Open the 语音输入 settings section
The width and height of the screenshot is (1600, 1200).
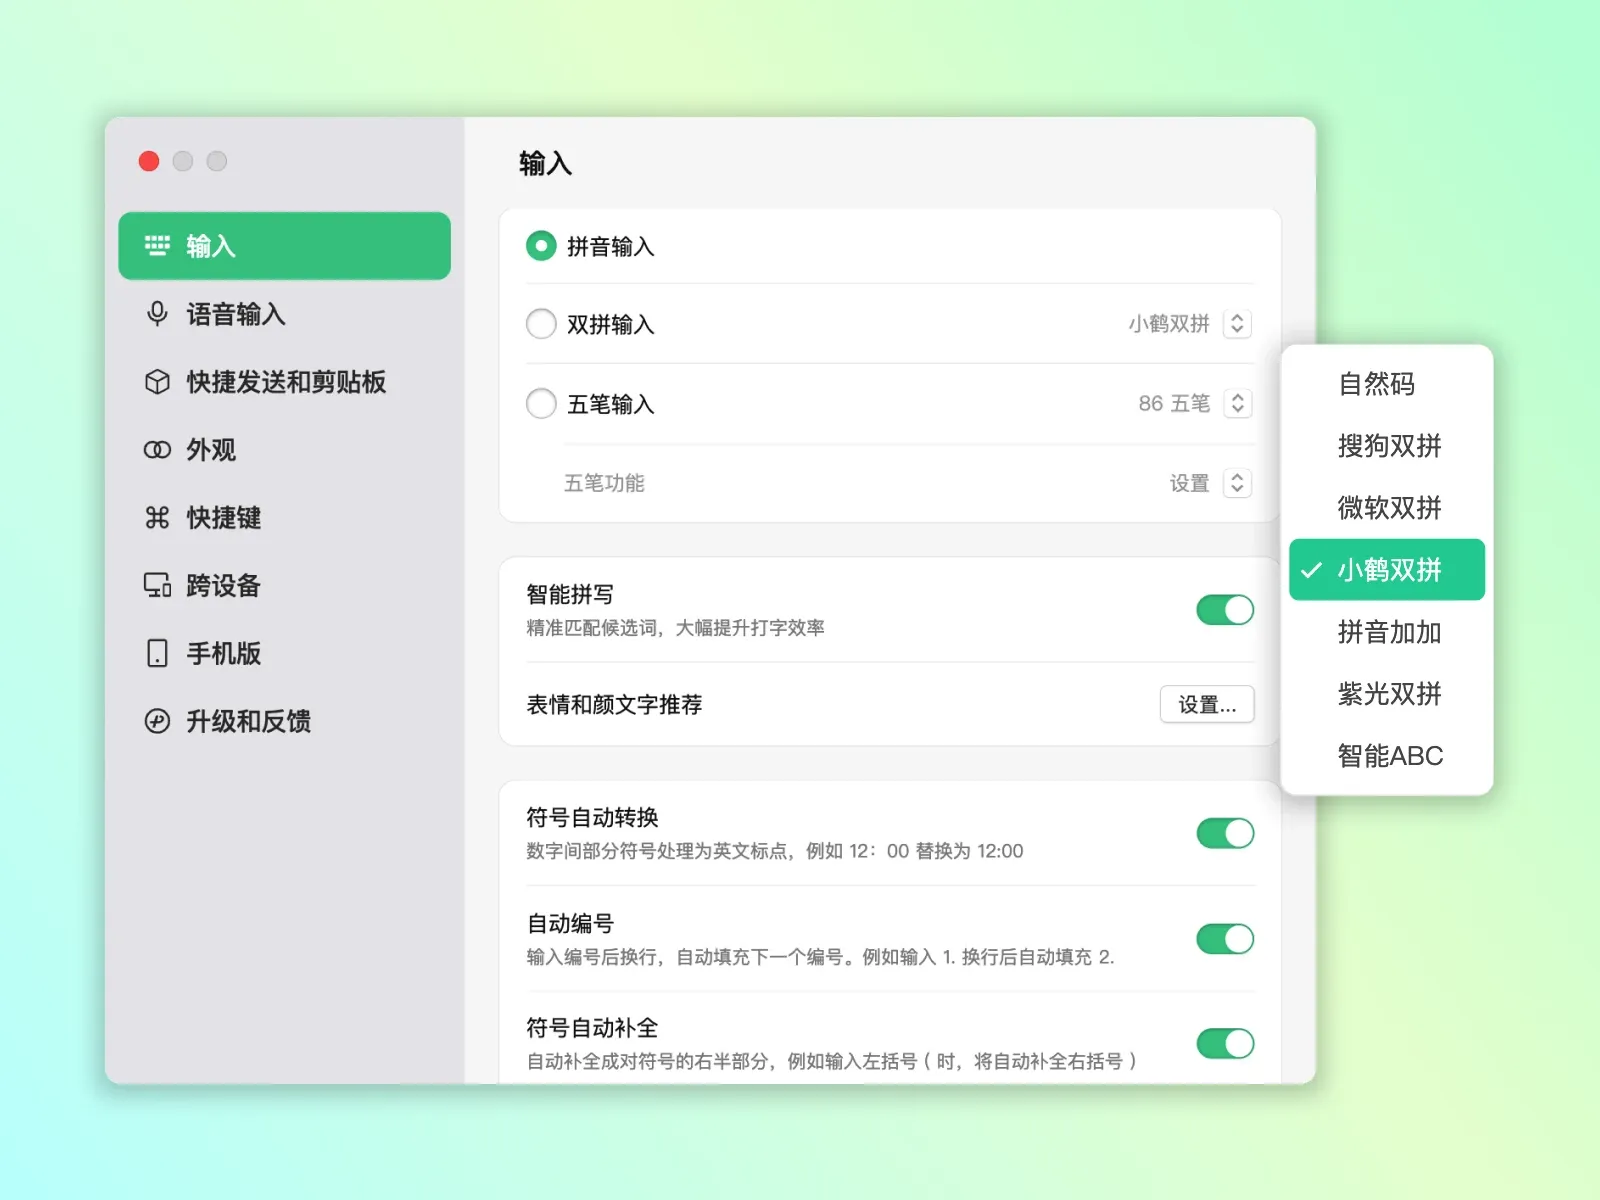click(x=284, y=314)
